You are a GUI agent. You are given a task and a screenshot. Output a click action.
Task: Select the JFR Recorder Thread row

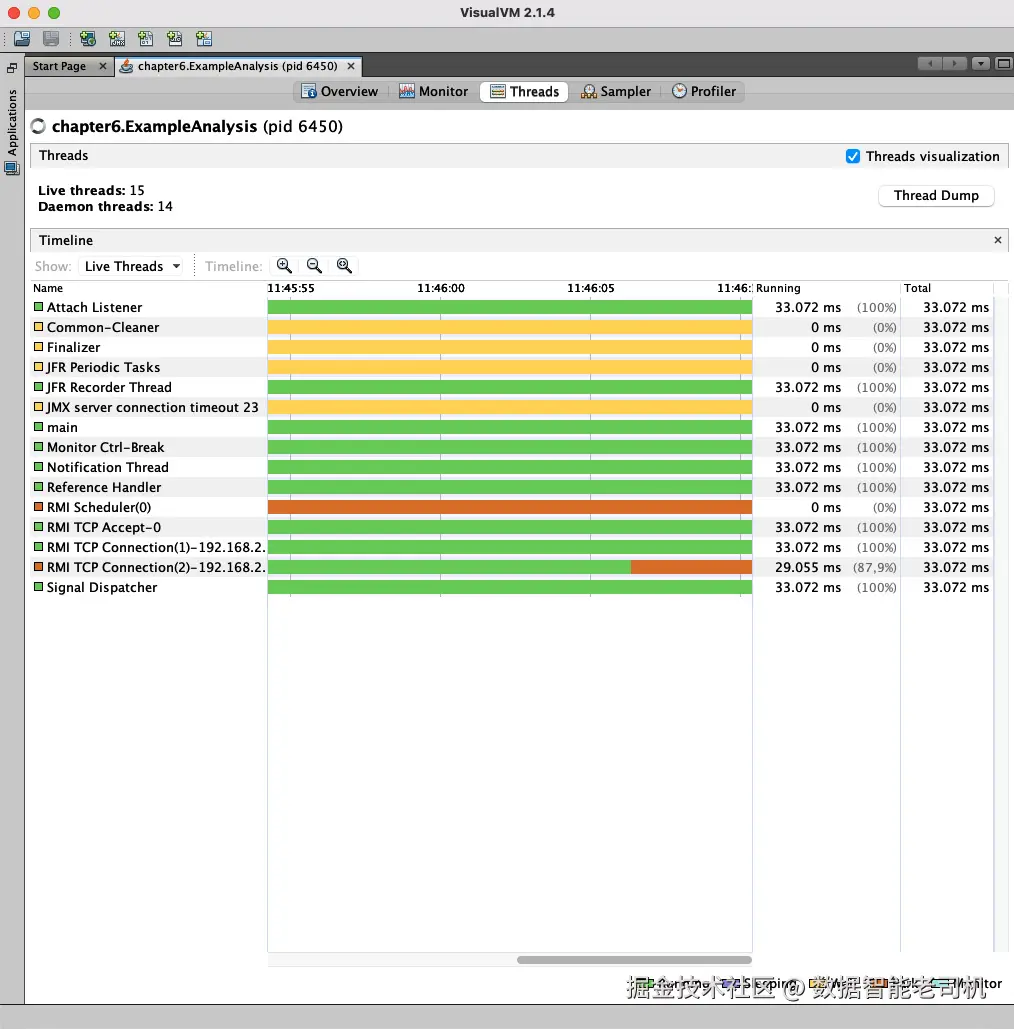pos(512,387)
